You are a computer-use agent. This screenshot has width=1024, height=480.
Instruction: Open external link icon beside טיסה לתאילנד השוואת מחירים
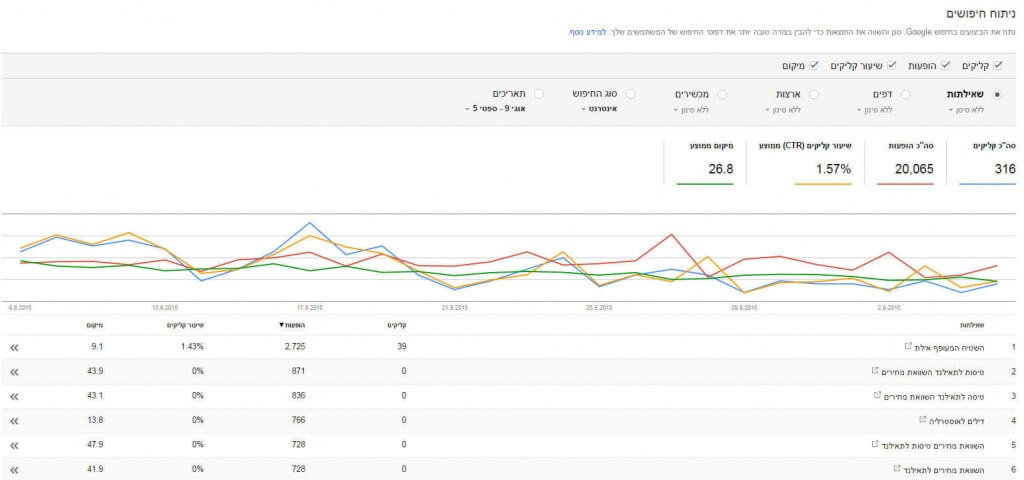(x=878, y=394)
